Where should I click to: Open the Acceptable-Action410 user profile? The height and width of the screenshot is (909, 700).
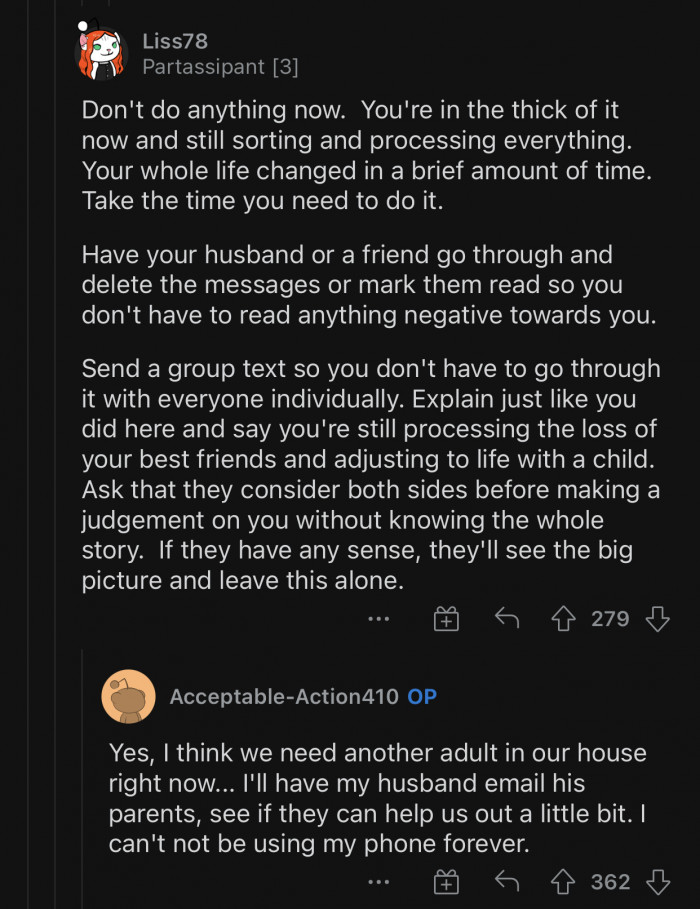click(x=283, y=697)
